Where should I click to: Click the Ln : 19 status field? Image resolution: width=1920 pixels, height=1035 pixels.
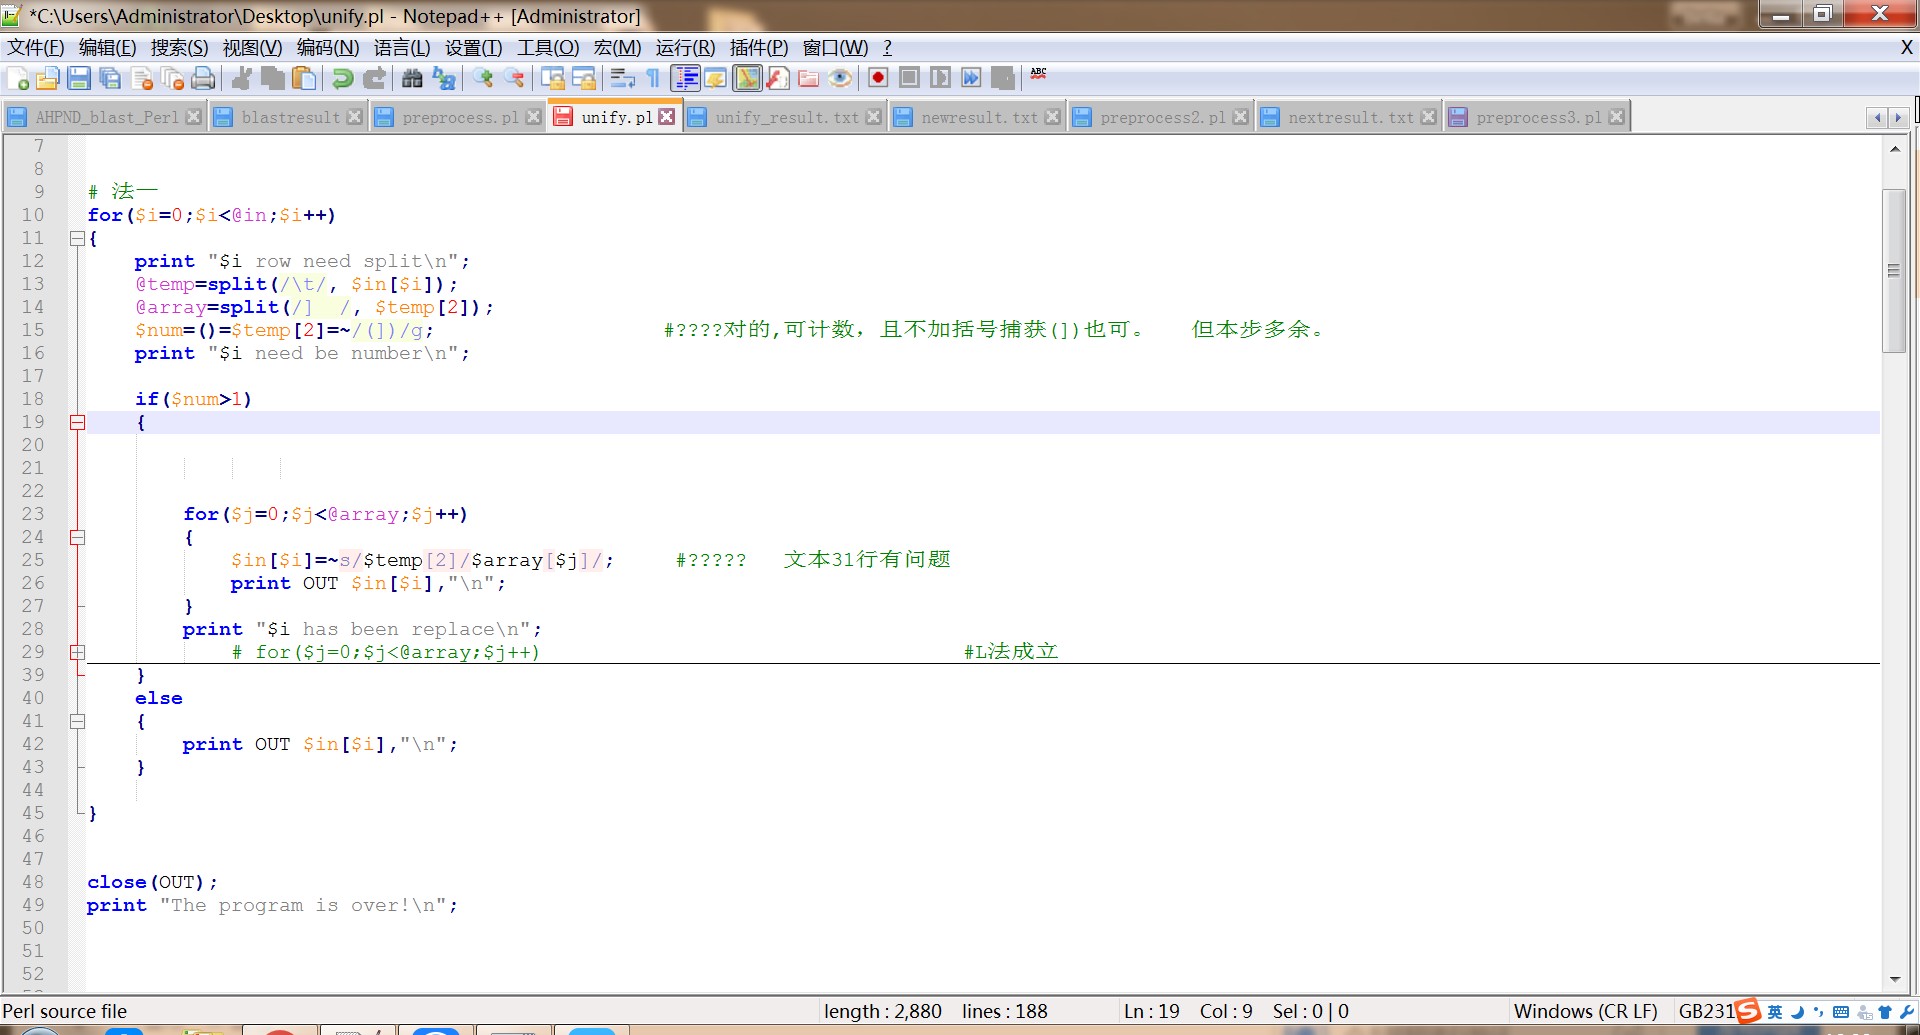pyautogui.click(x=1152, y=1011)
